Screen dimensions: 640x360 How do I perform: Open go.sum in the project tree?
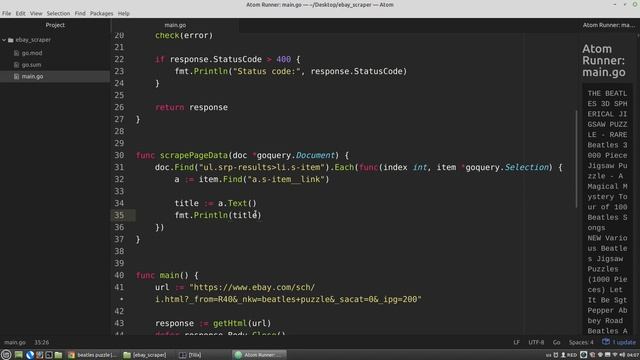[x=31, y=65]
